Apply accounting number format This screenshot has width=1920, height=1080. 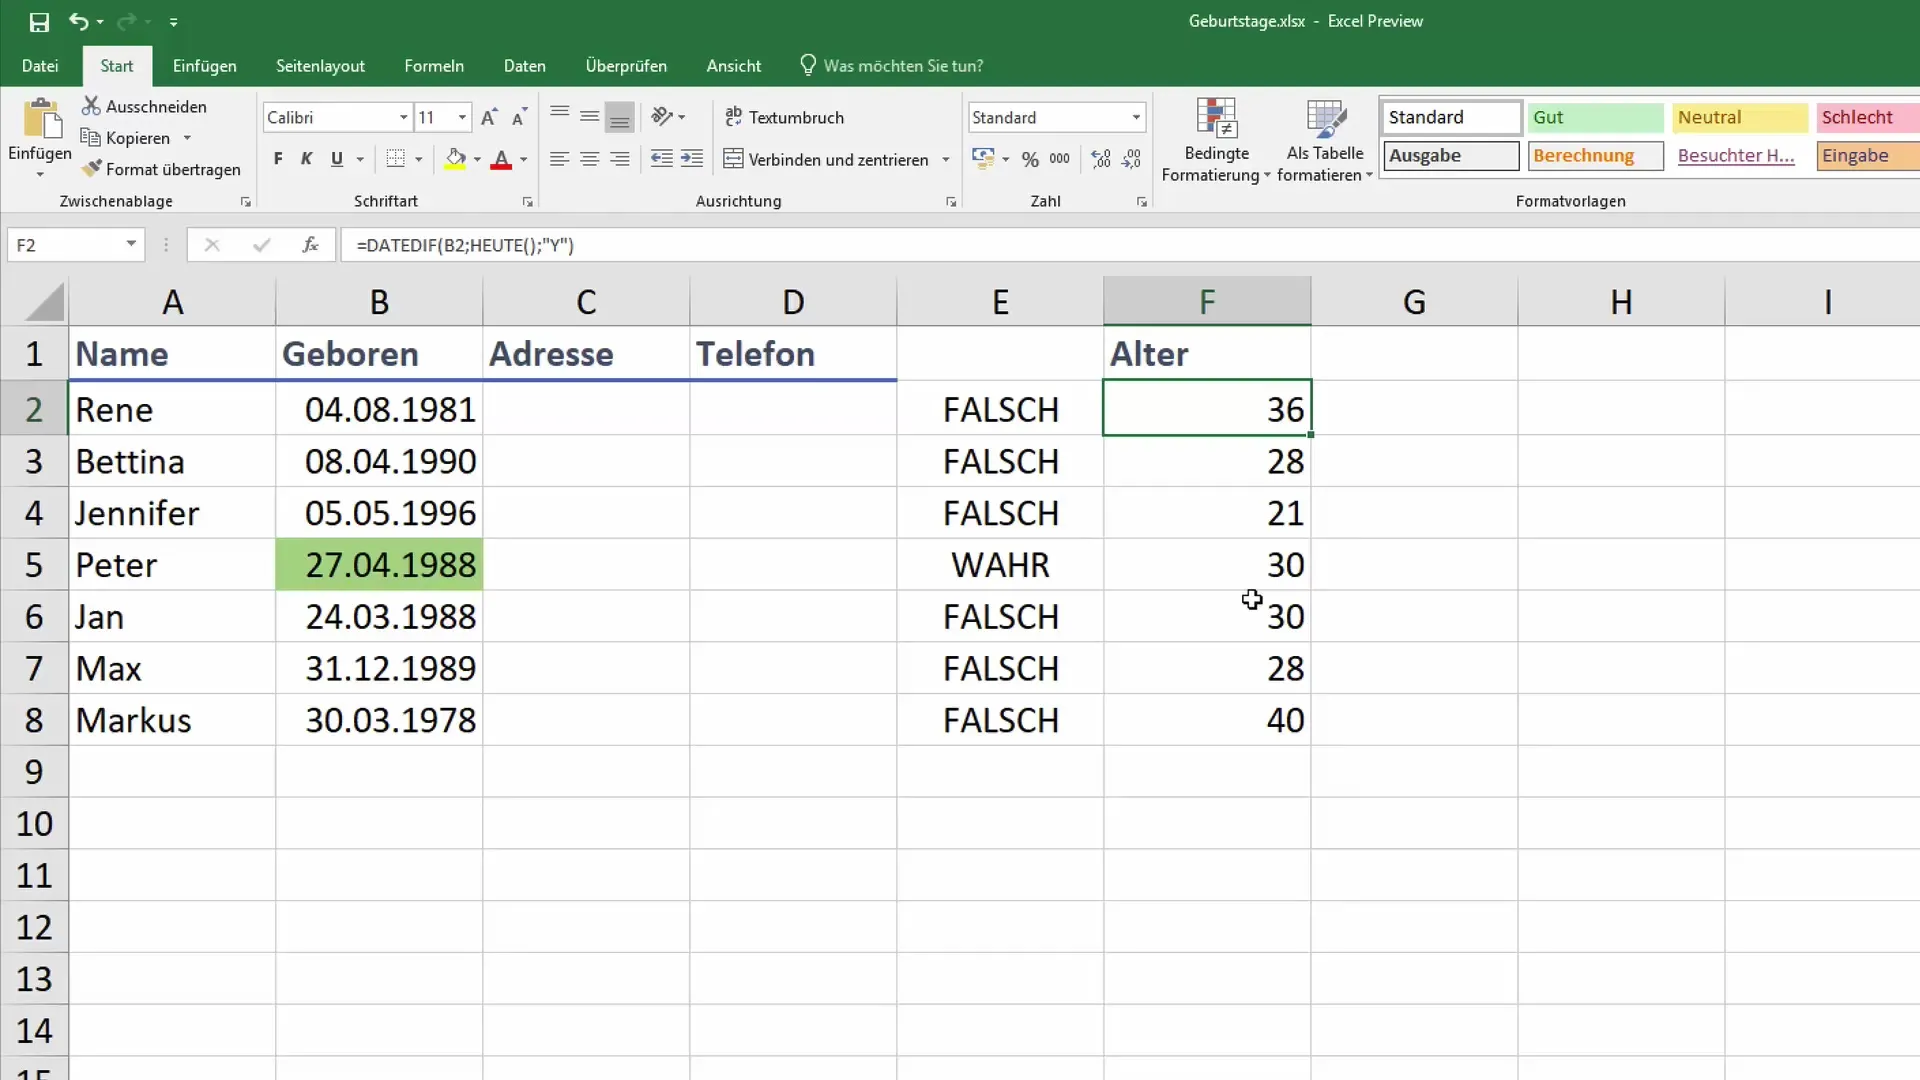click(983, 159)
